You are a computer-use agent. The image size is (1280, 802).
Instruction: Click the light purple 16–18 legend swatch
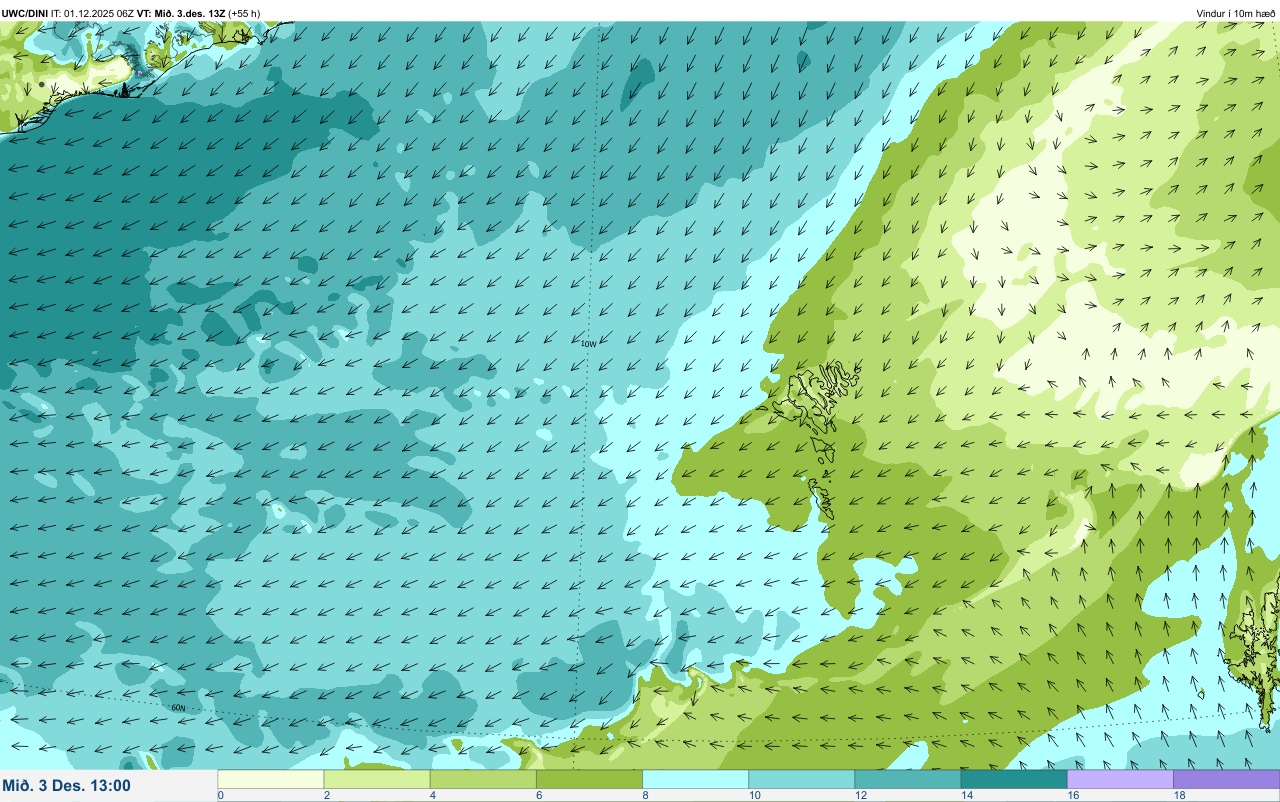(x=1120, y=779)
